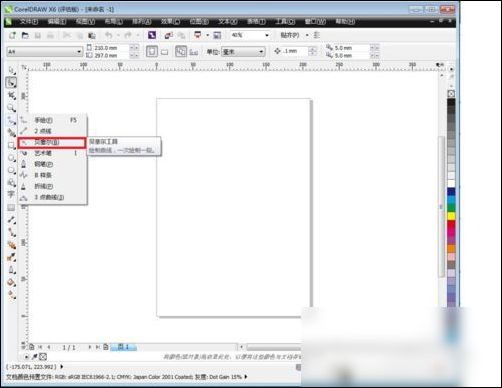Open the units (单位) dropdown
The image size is (502, 388).
coord(261,52)
